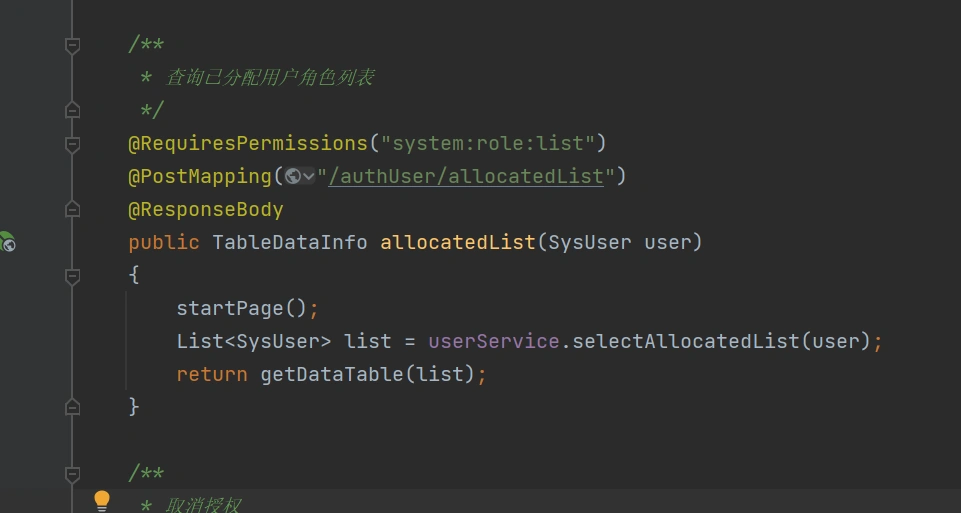Open the chevron dropdown beside the globe icon
This screenshot has height=513, width=961.
click(308, 176)
